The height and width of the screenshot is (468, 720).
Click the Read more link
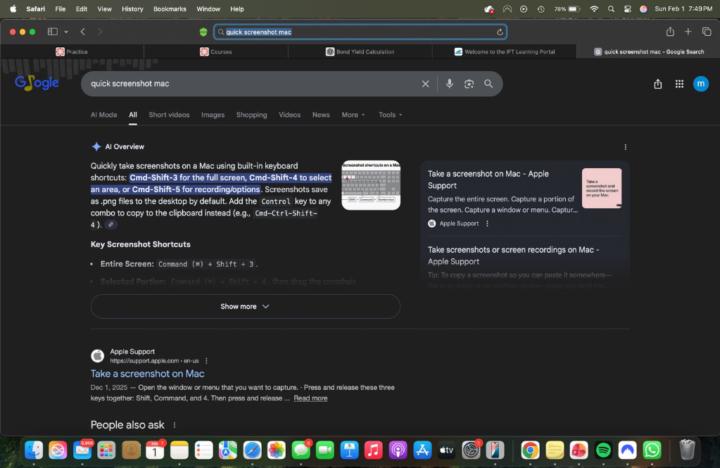(x=310, y=398)
